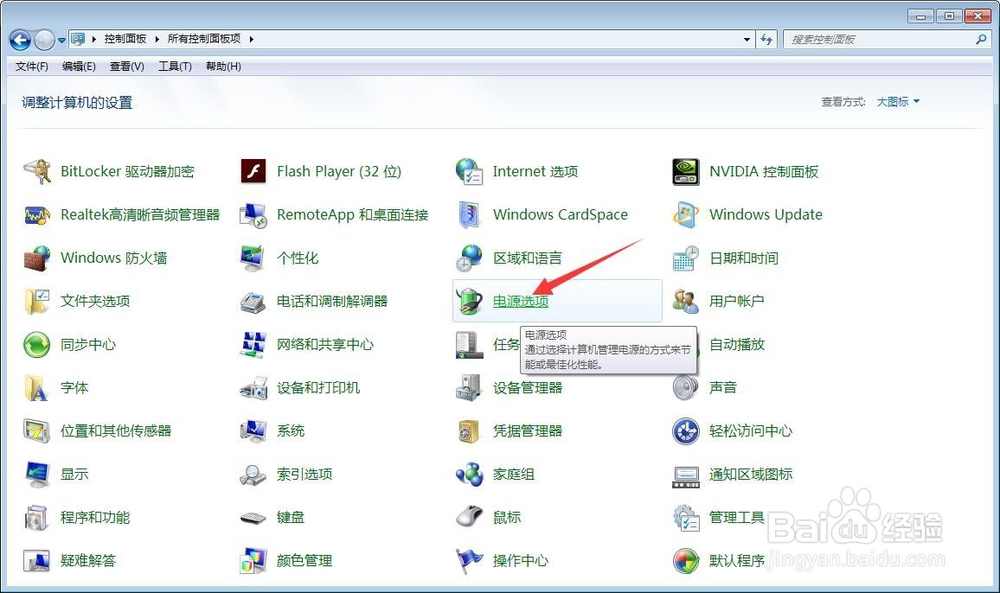This screenshot has height=593, width=1000.
Task: Click the 通知区域图标 link text
Action: pyautogui.click(x=751, y=474)
